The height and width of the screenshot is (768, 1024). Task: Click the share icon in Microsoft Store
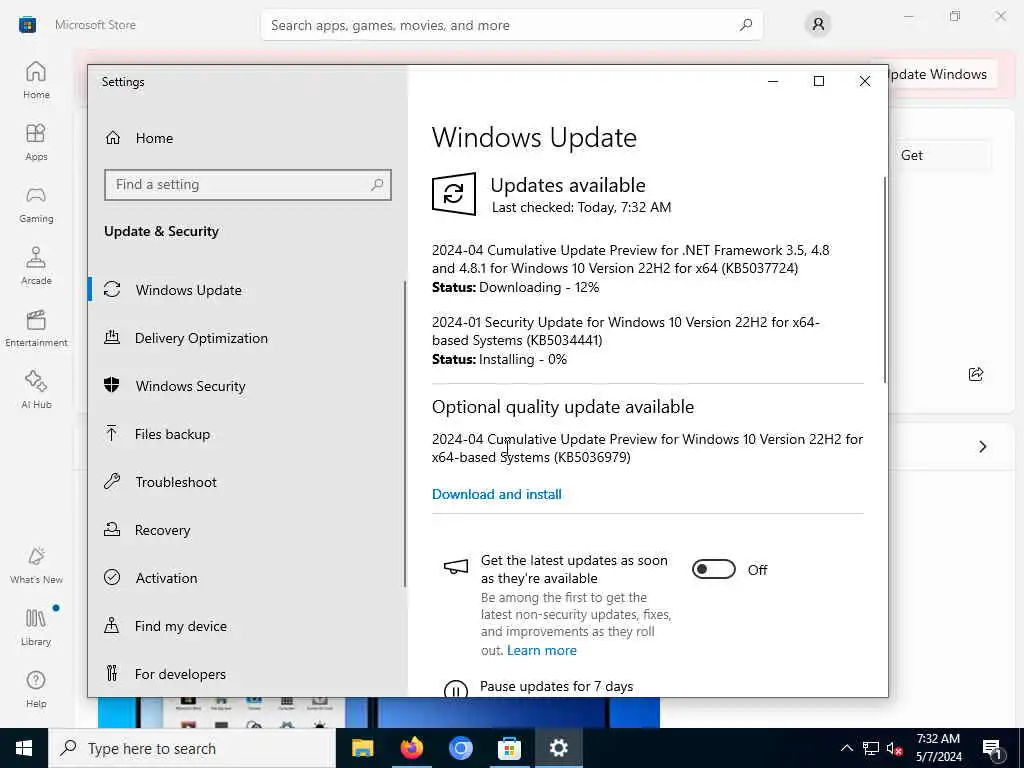pyautogui.click(x=976, y=374)
